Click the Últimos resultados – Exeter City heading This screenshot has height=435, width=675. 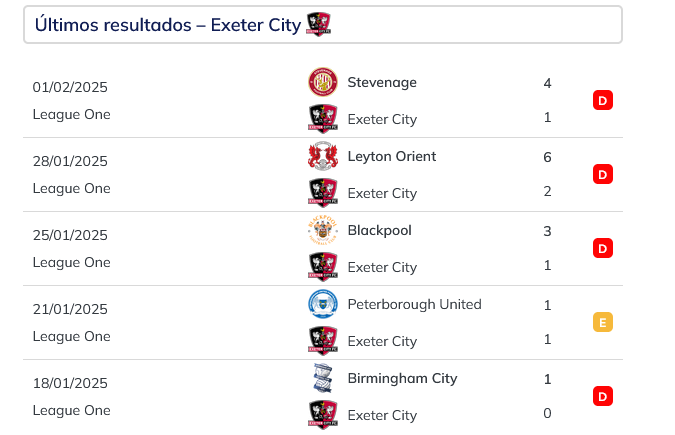168,25
